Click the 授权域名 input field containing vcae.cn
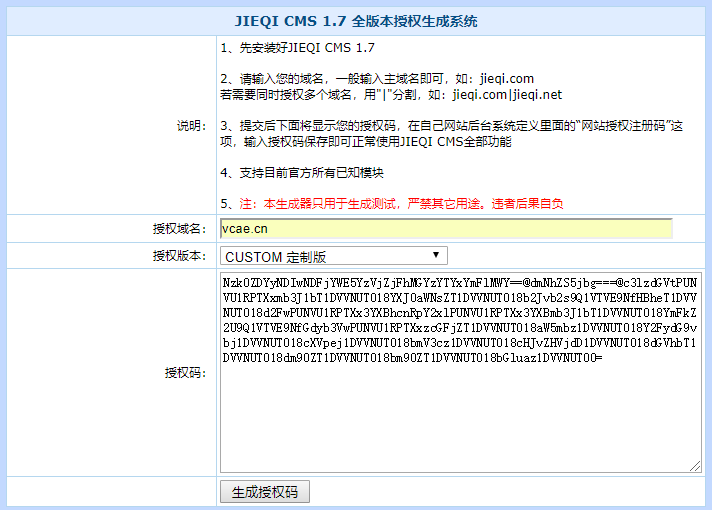 pos(446,228)
